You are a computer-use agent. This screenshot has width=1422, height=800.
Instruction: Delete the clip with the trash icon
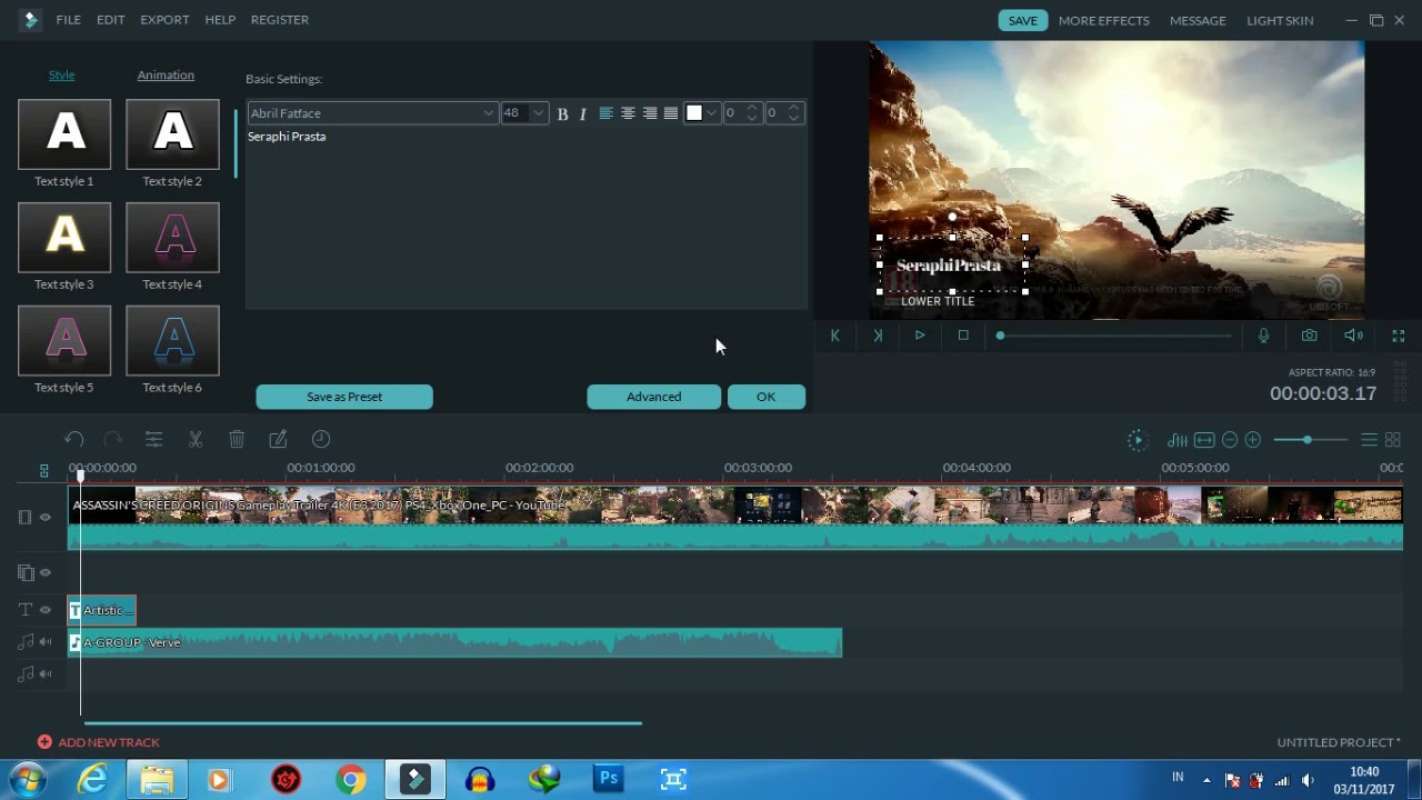(237, 440)
